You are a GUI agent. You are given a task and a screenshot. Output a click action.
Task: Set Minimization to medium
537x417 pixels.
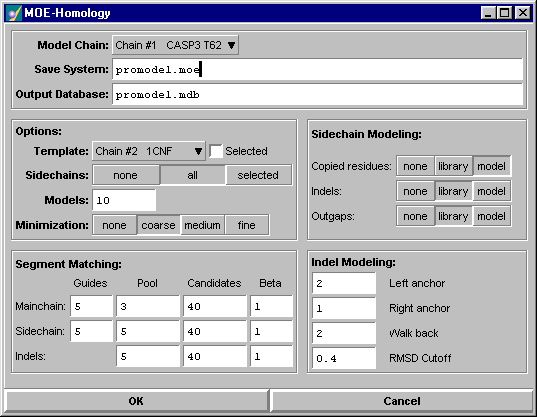[x=202, y=225]
